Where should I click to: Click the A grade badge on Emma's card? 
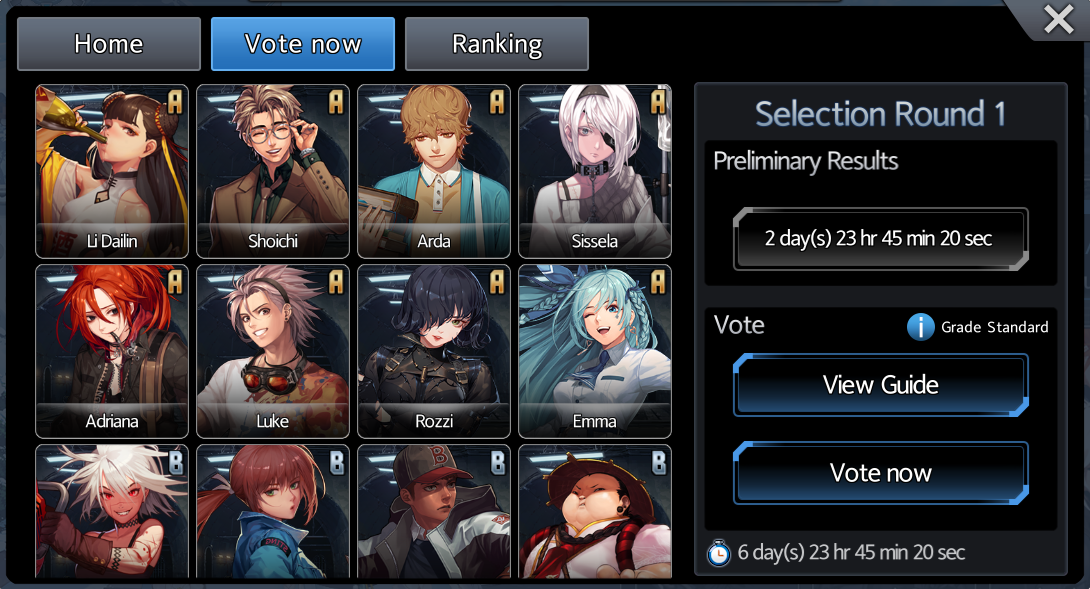tap(658, 282)
